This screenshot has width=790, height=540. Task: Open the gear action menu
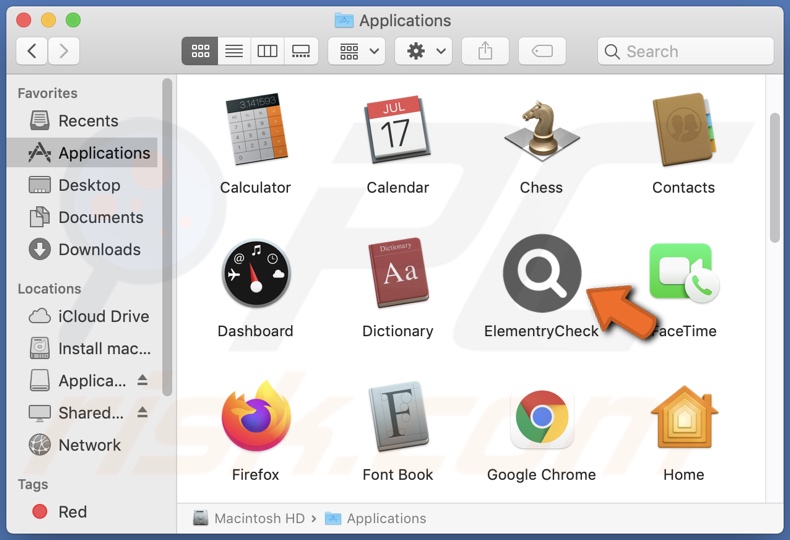[424, 51]
